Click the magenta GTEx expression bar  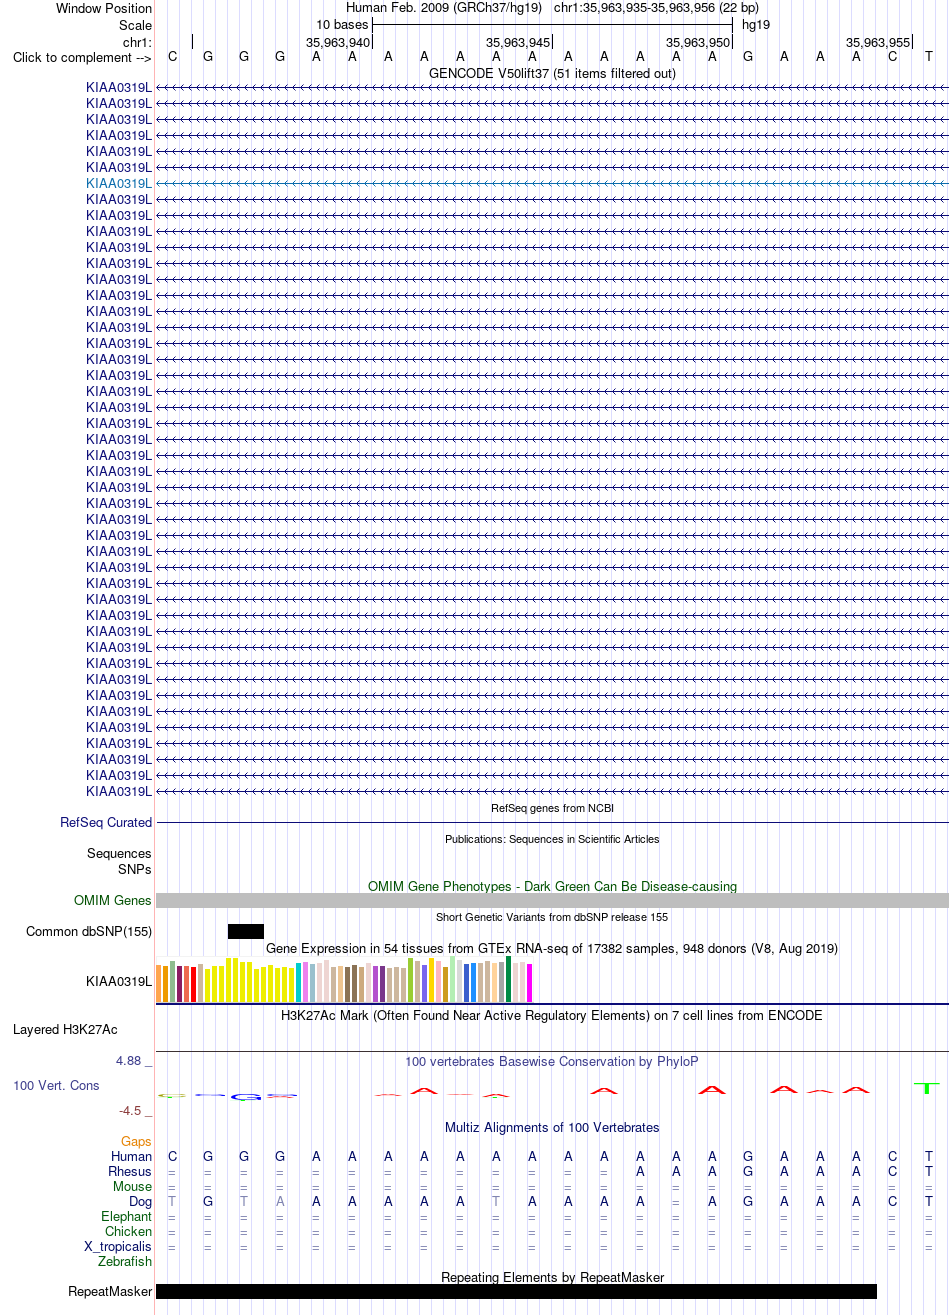click(x=530, y=983)
